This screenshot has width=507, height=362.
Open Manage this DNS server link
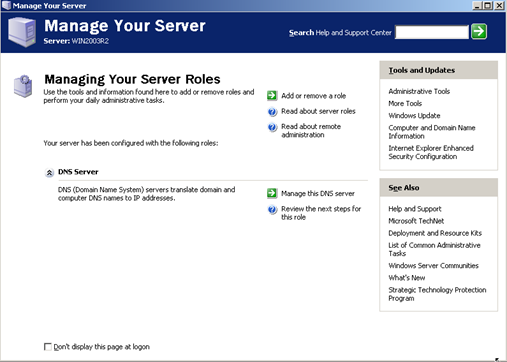318,193
